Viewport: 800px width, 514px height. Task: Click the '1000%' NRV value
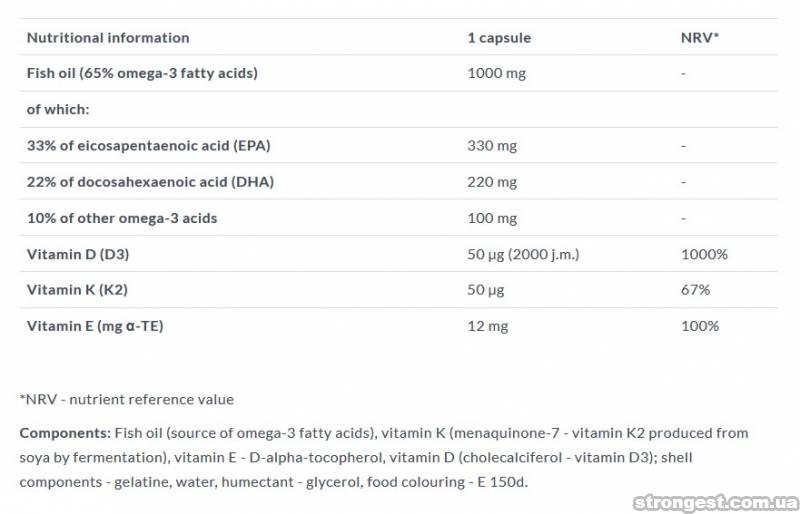704,254
